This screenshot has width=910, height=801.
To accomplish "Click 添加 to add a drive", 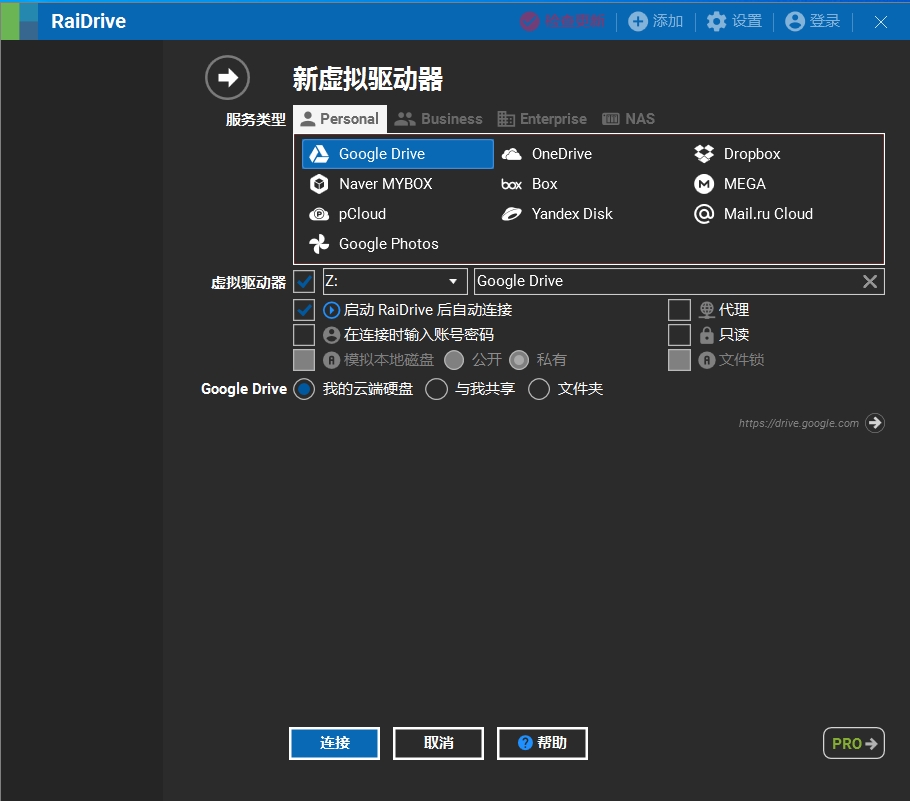I will (655, 21).
